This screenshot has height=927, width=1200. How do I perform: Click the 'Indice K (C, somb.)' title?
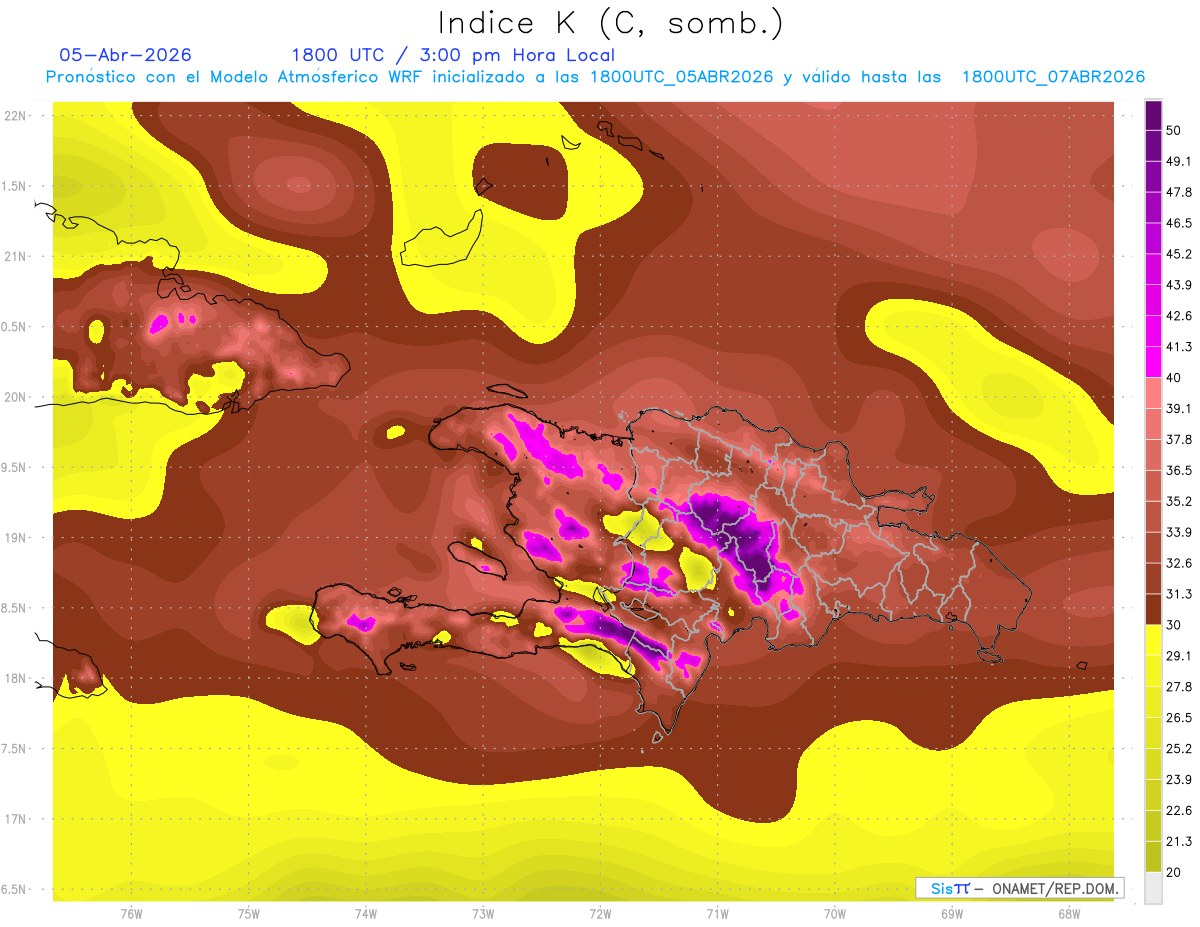611,23
